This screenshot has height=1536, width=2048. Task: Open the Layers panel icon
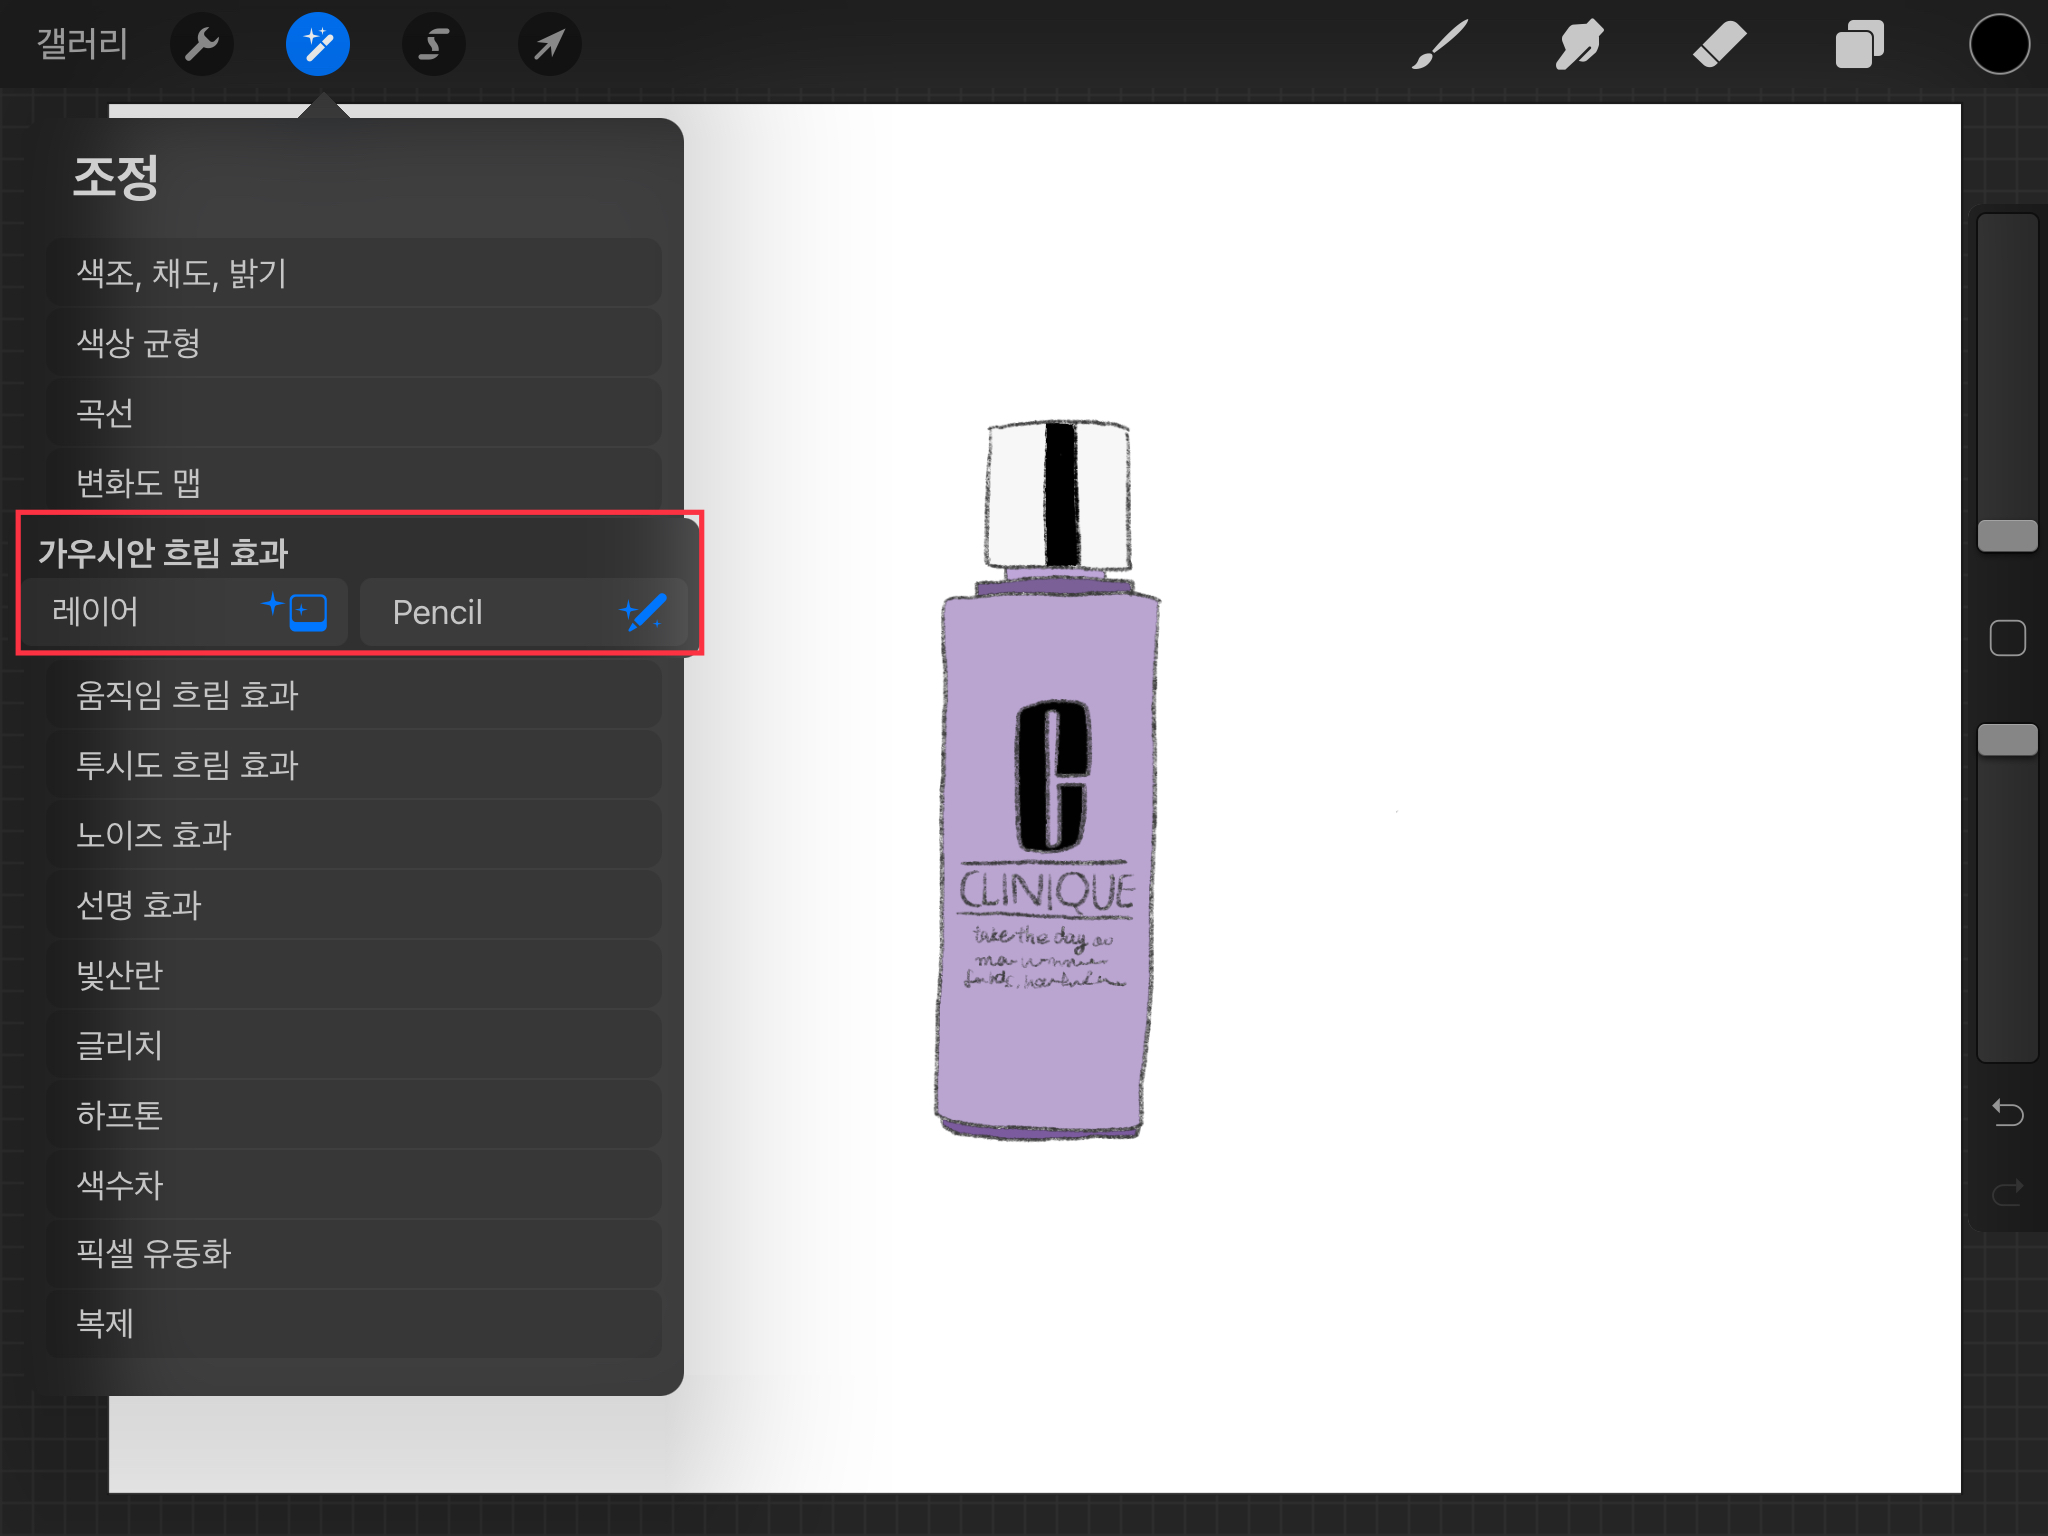(1859, 45)
